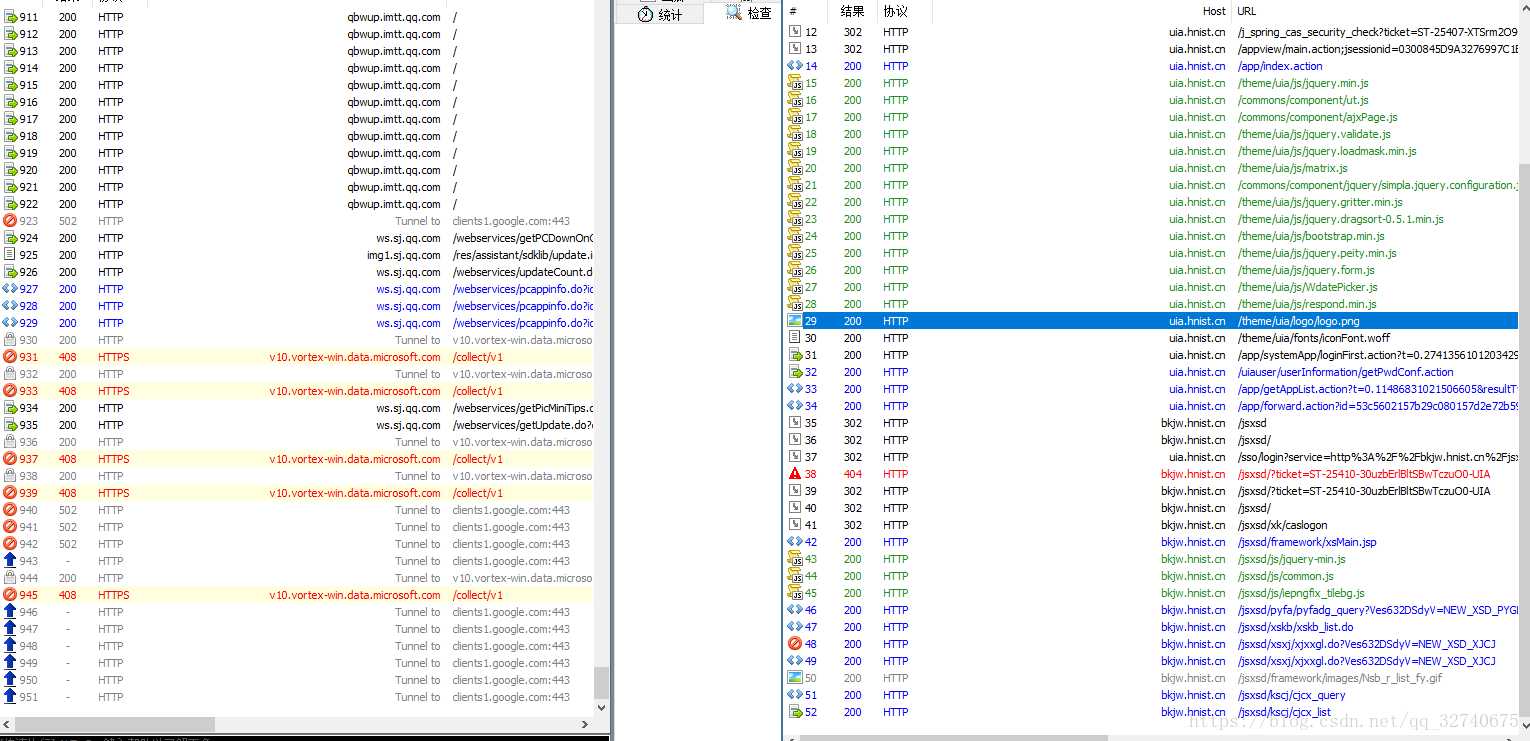Select session 924 getPCDownOn request

297,238
